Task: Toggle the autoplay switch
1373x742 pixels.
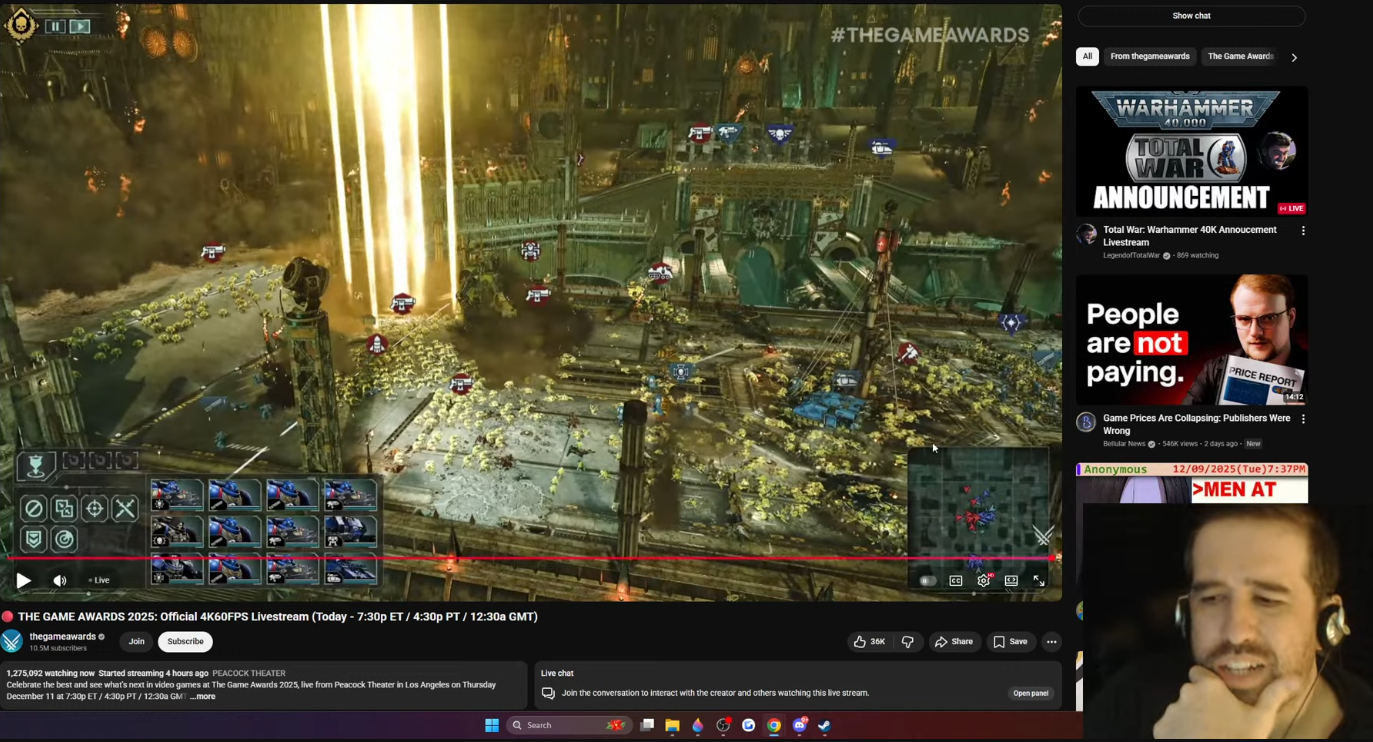Action: tap(928, 581)
